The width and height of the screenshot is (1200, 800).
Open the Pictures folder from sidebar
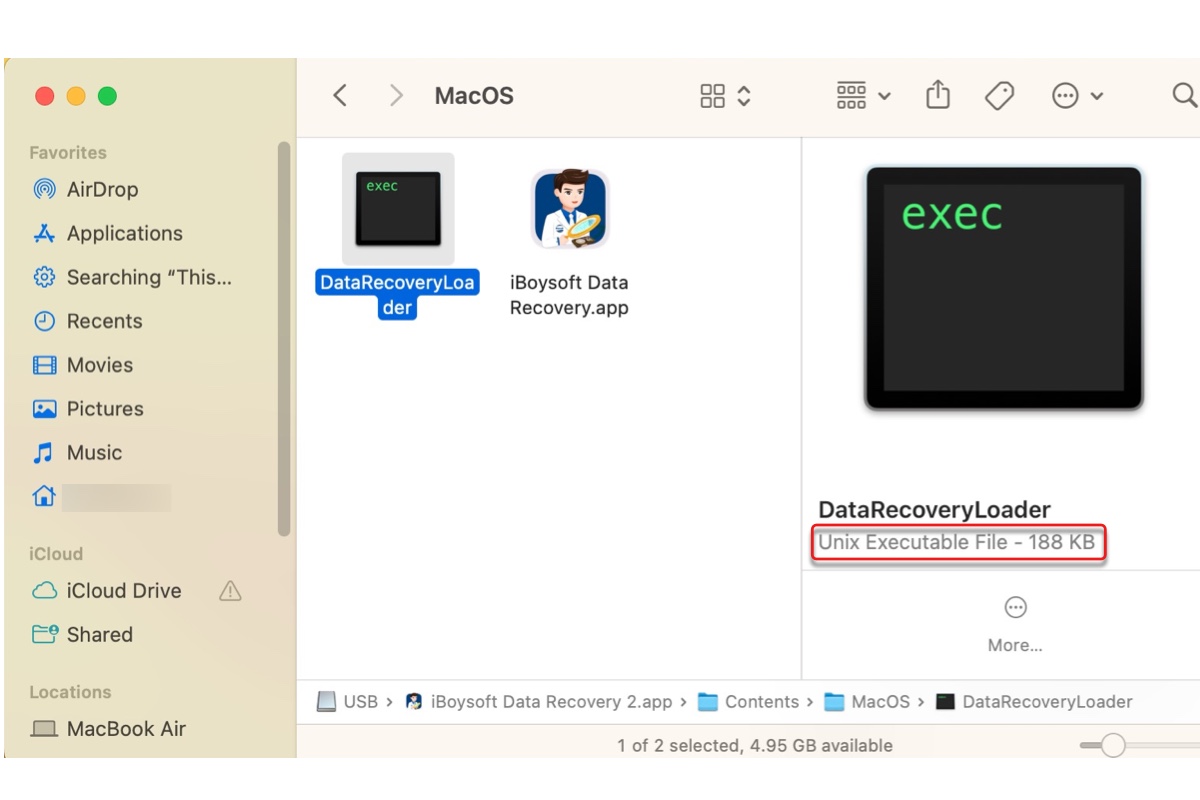103,409
